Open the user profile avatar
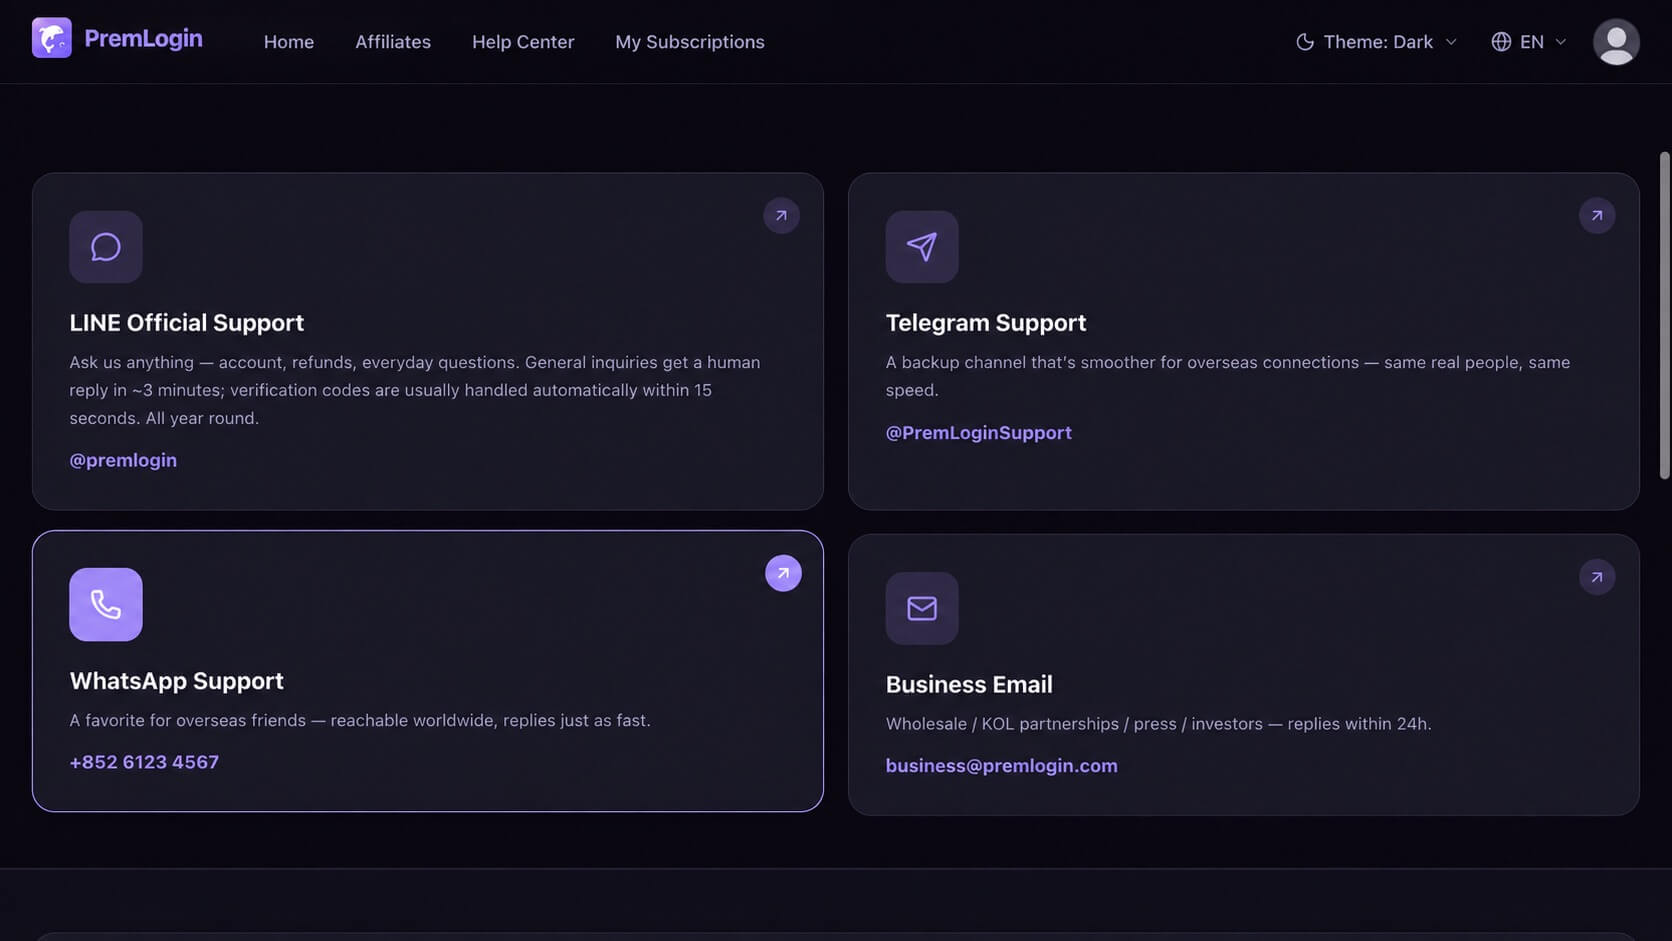 click(x=1616, y=42)
